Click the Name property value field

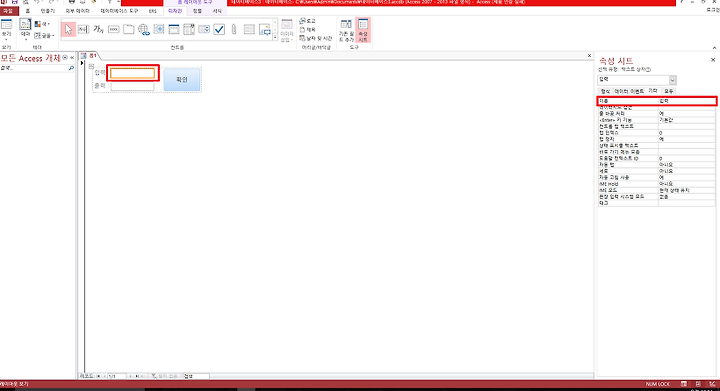click(686, 101)
